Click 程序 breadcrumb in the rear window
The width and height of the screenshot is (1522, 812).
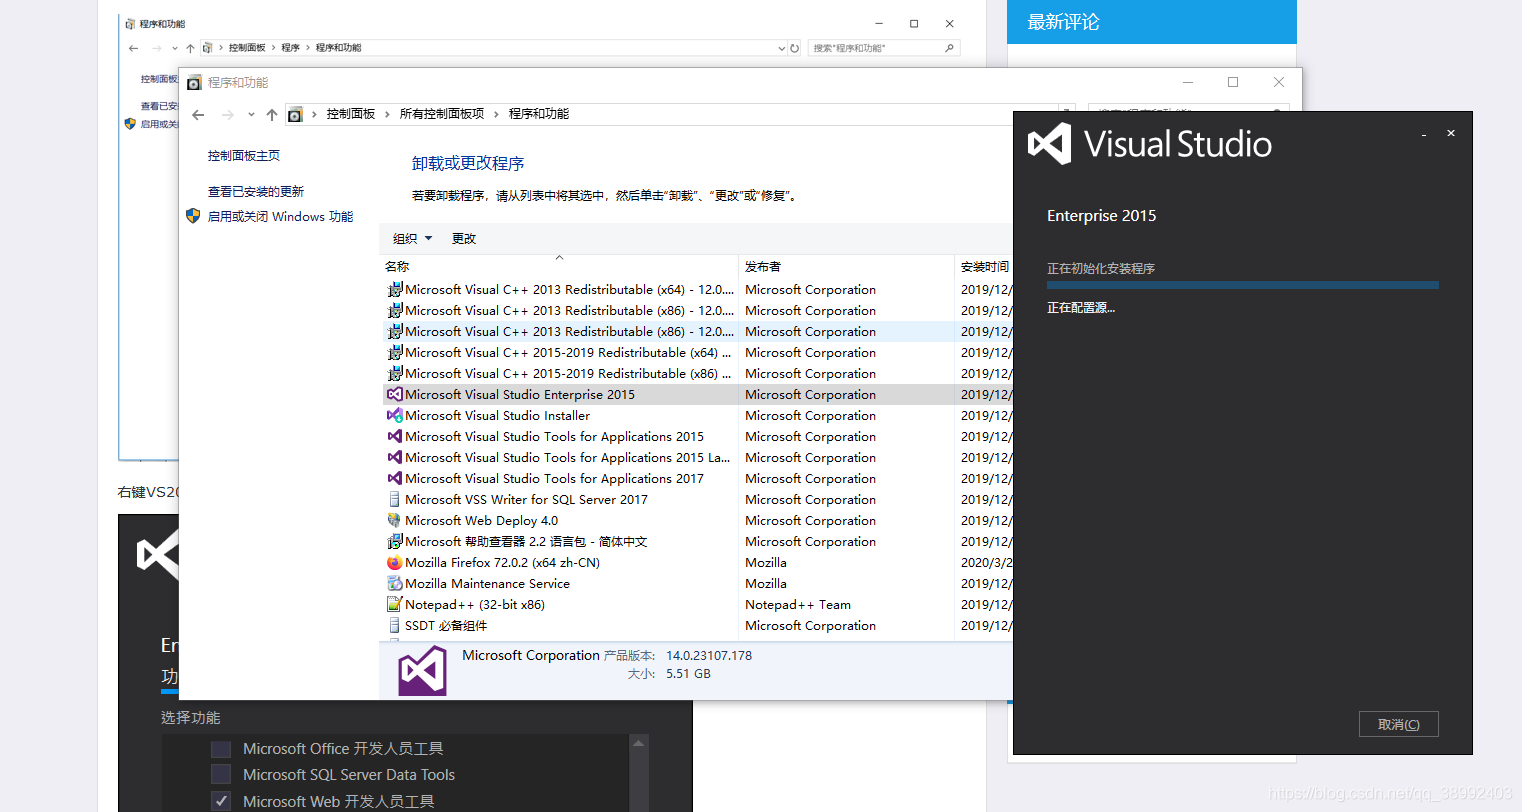291,48
